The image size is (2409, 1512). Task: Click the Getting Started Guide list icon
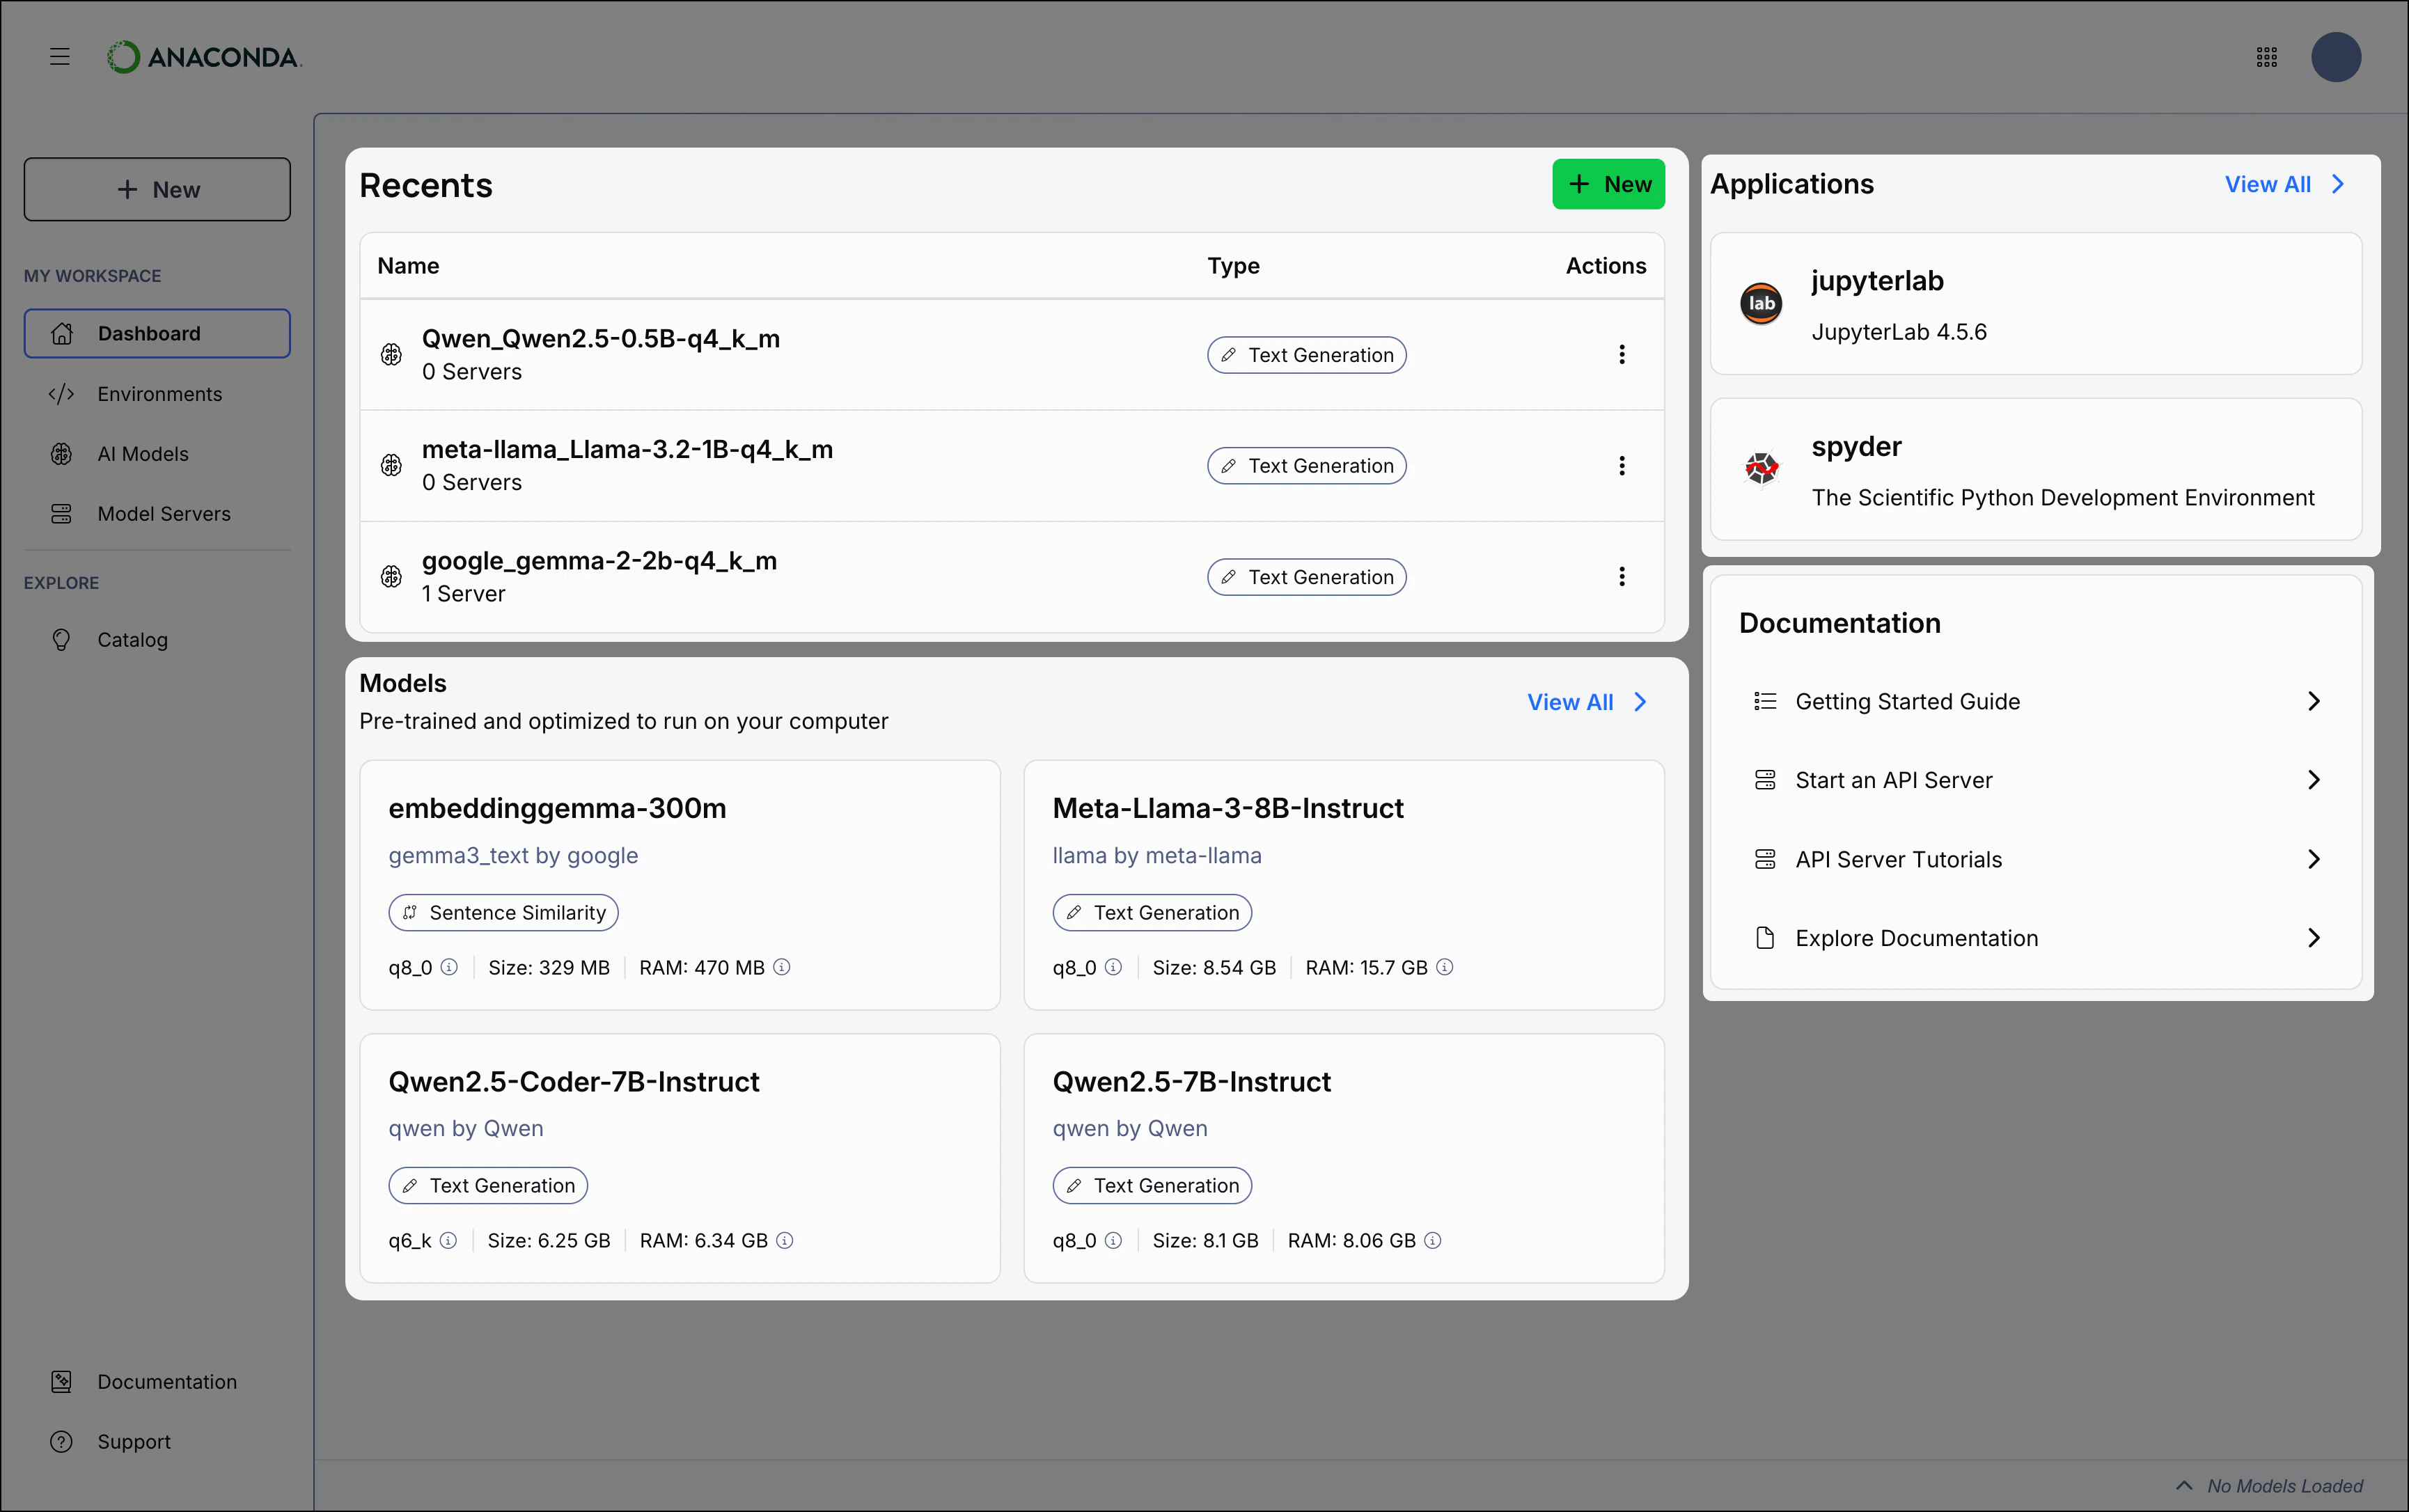(x=1765, y=701)
